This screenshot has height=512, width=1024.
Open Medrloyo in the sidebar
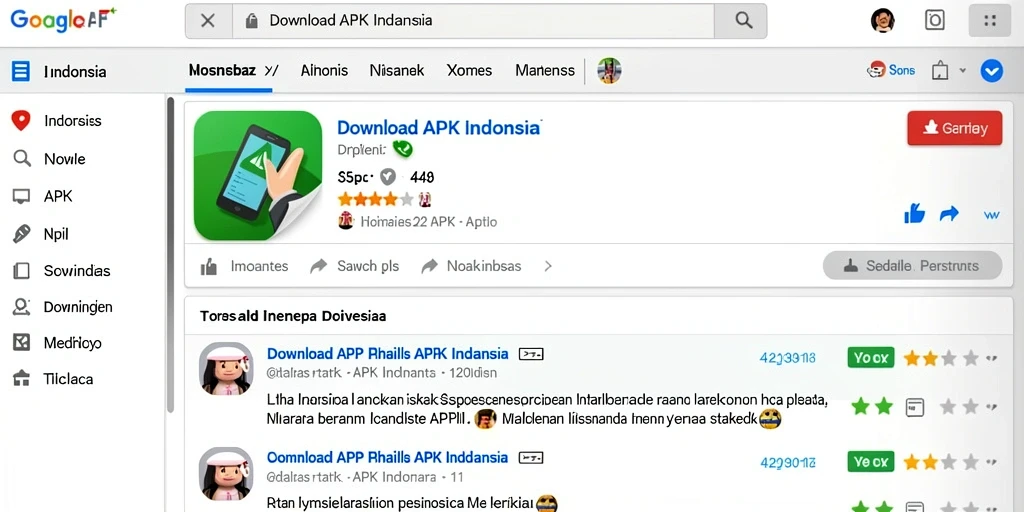tap(57, 342)
